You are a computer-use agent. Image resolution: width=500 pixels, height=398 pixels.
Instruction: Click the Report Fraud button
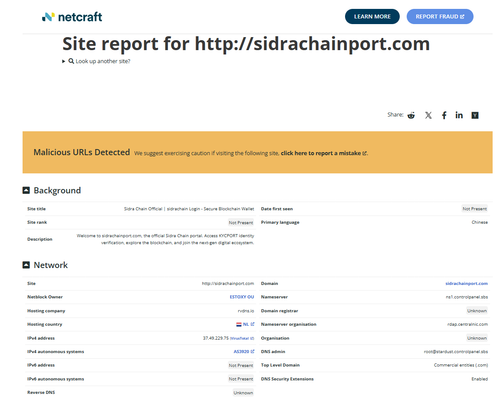(x=440, y=17)
